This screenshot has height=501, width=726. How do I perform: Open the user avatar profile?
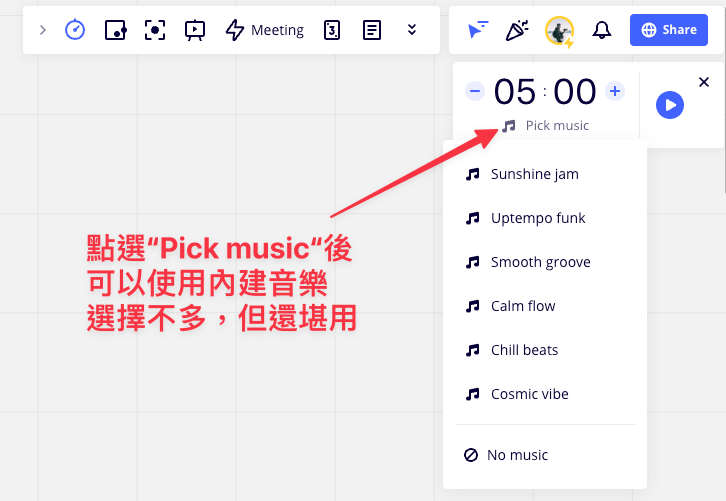coord(559,31)
